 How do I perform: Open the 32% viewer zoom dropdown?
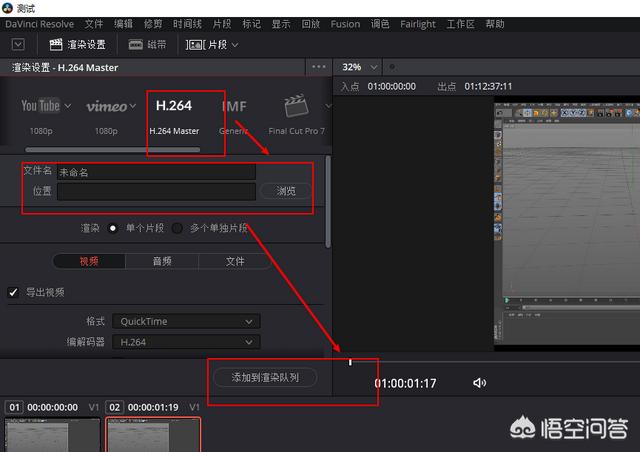pyautogui.click(x=360, y=67)
